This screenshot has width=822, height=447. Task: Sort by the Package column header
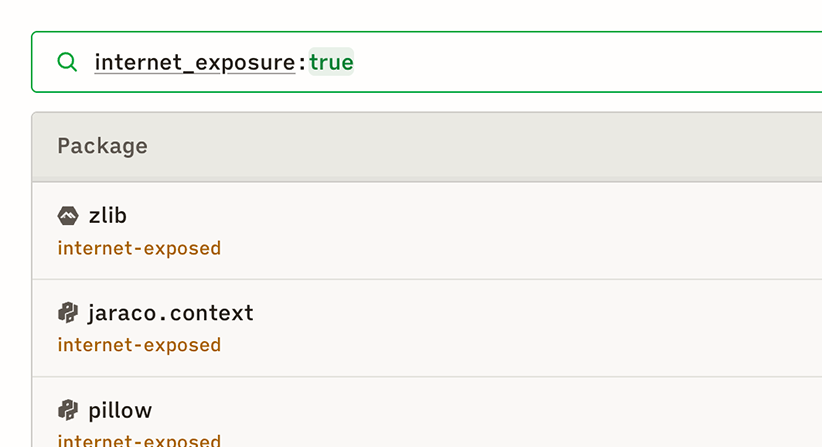tap(102, 146)
